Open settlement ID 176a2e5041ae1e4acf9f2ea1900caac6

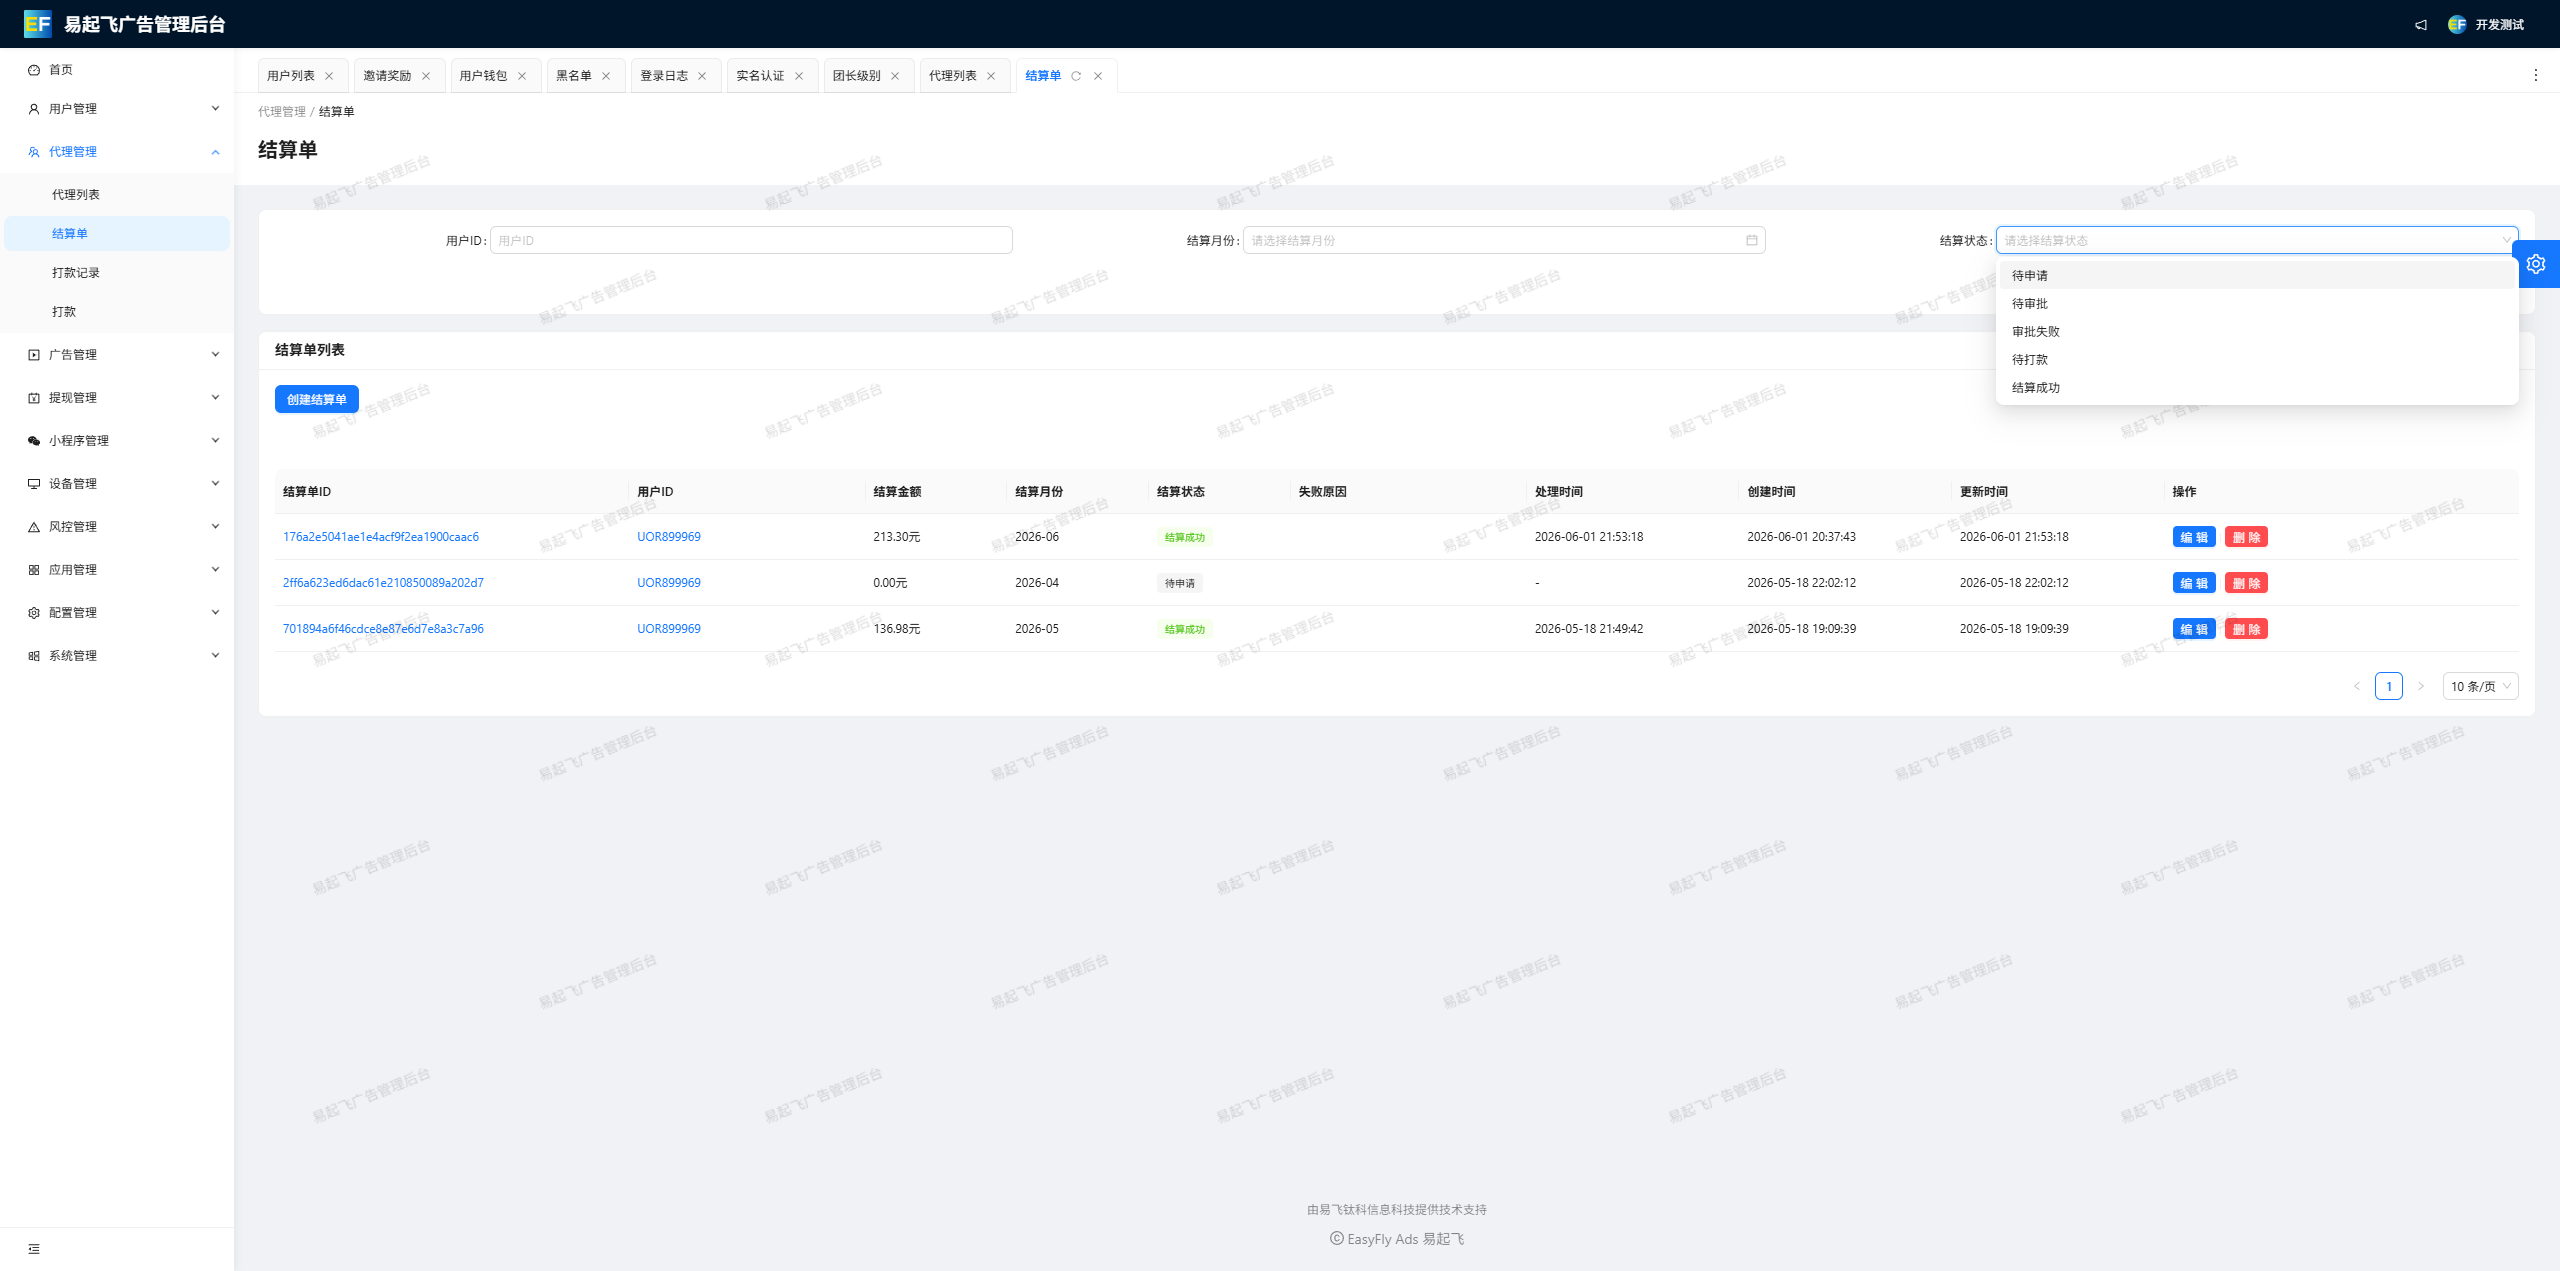pyautogui.click(x=381, y=537)
